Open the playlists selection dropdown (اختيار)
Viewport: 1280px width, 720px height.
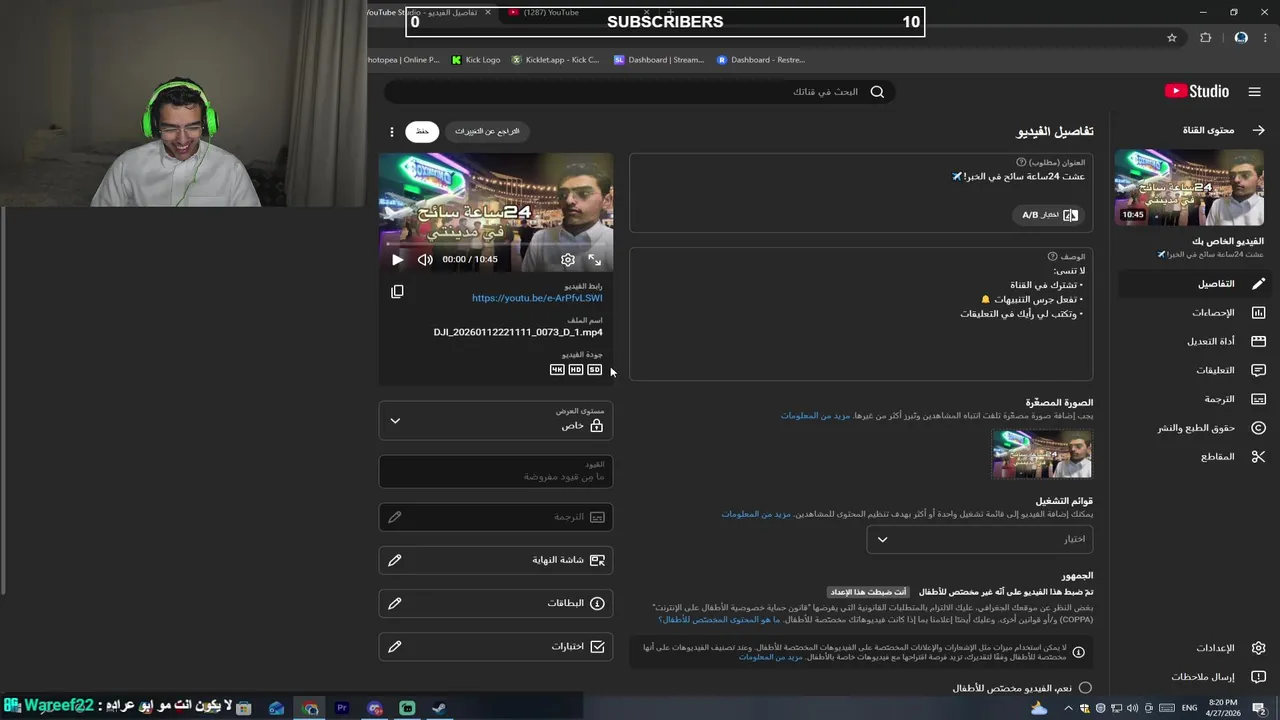coord(980,539)
